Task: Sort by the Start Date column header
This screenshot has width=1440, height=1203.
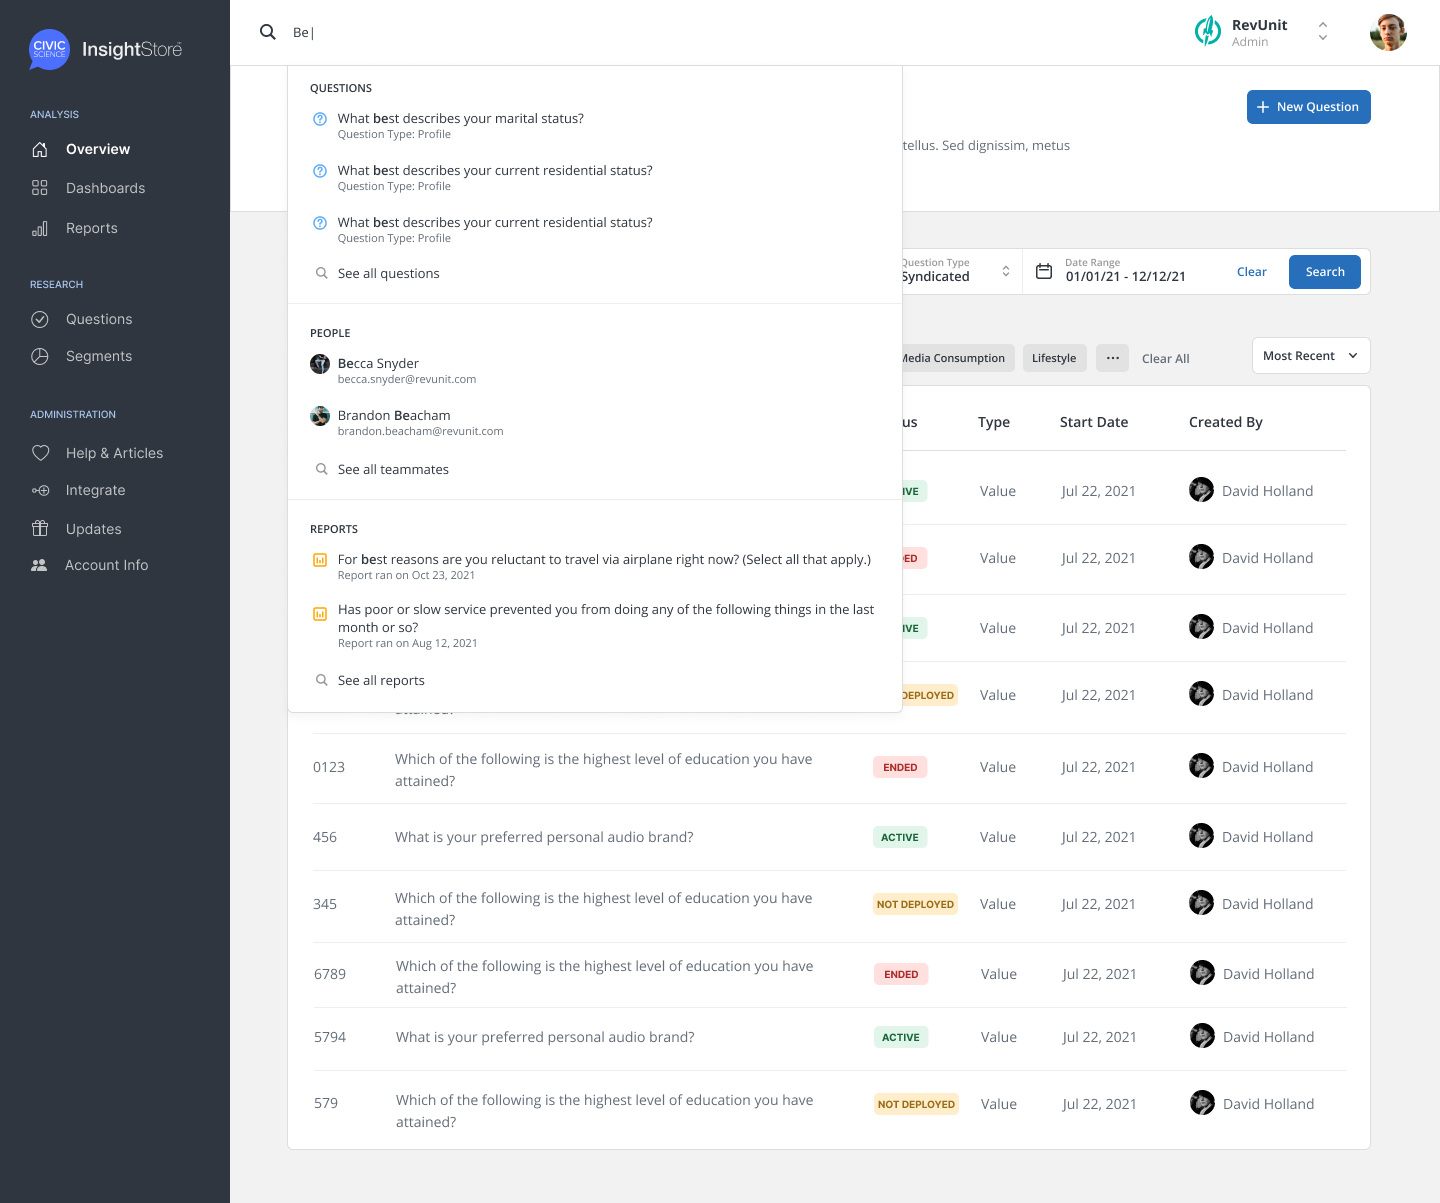Action: click(1094, 422)
